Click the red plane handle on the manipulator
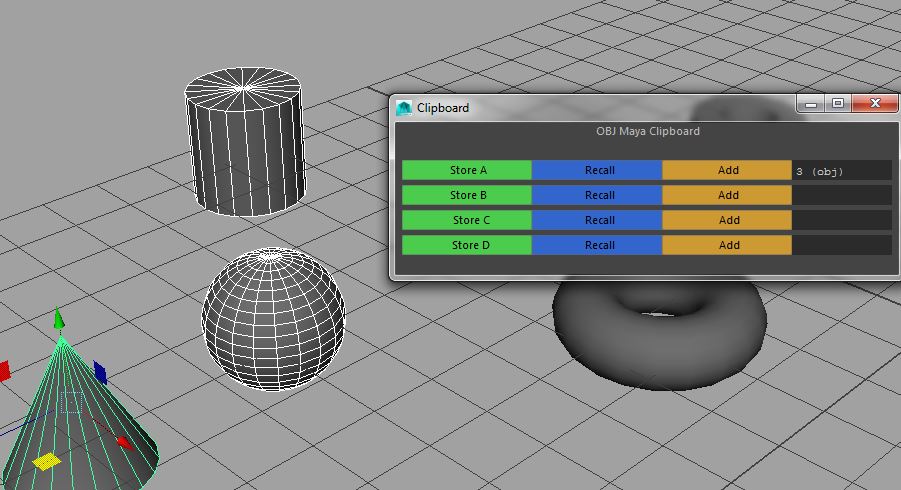The image size is (901, 490). (5, 371)
